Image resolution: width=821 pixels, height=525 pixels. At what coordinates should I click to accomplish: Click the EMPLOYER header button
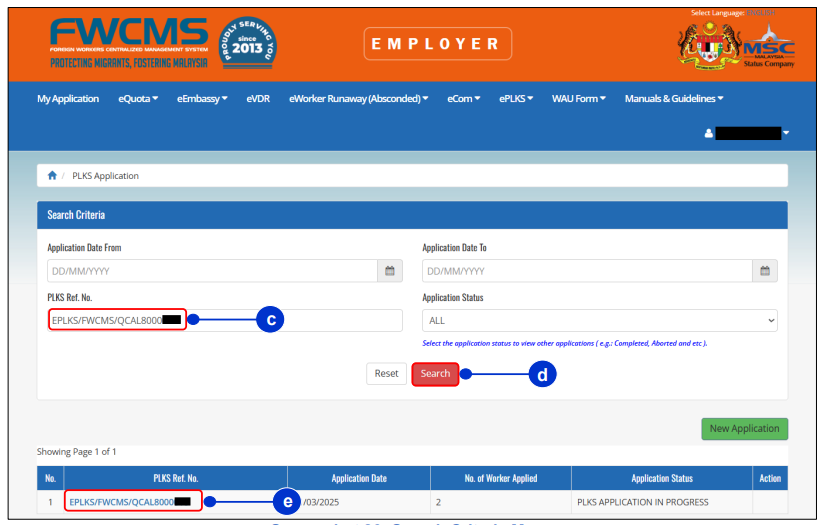click(438, 44)
